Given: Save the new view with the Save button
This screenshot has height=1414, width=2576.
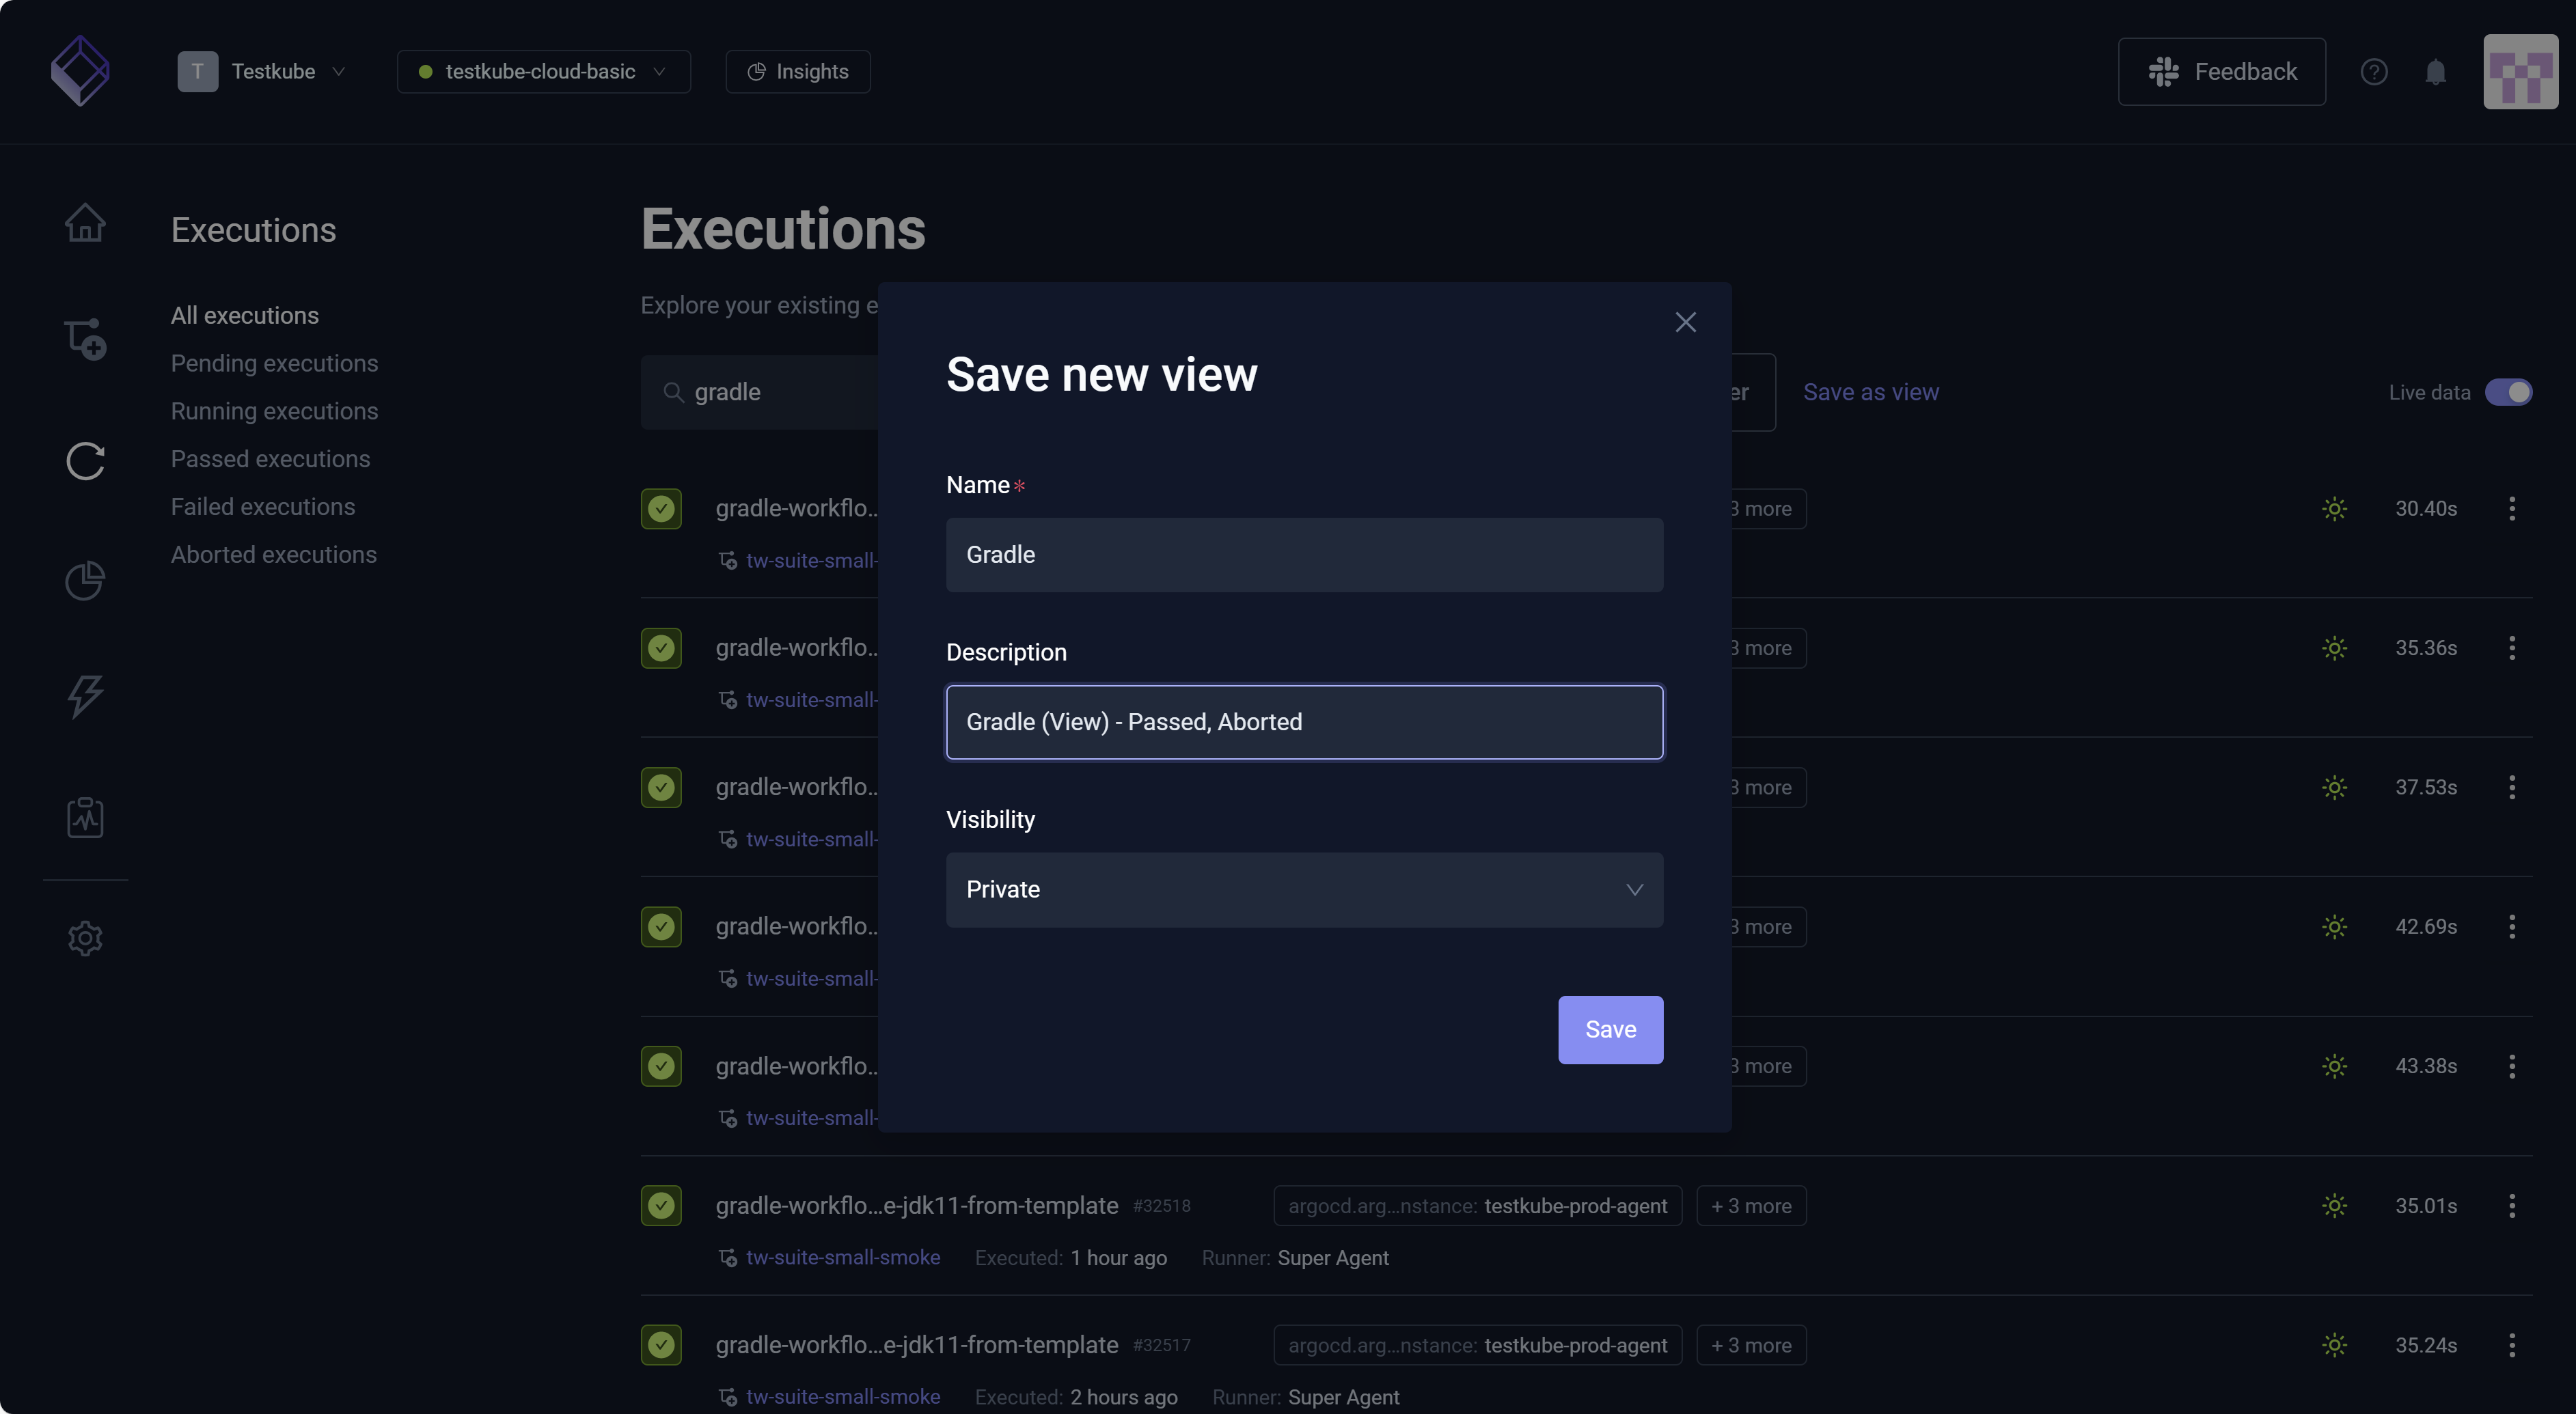Looking at the screenshot, I should 1610,1029.
